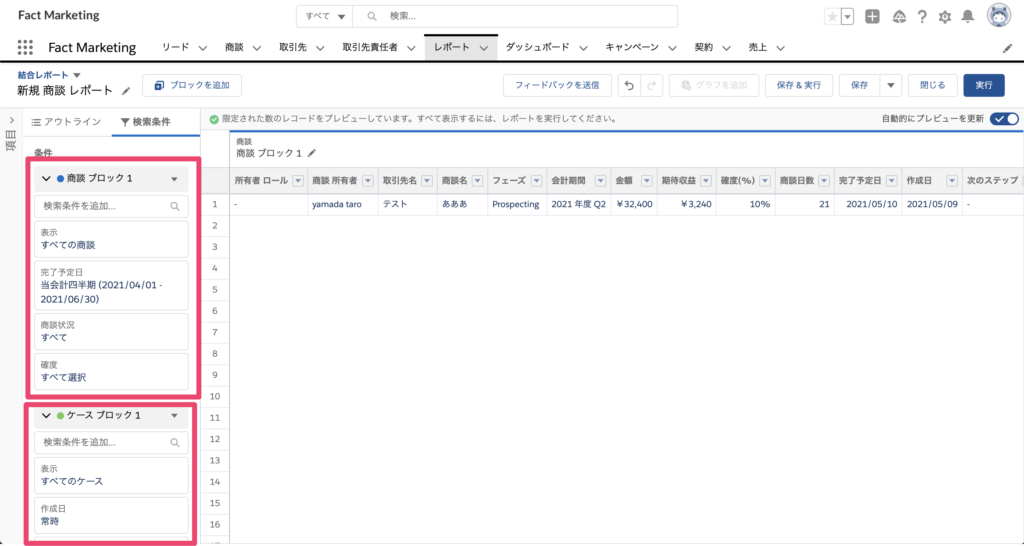Open the user avatar profile menu
Viewport: 1024px width, 546px height.
tap(999, 16)
